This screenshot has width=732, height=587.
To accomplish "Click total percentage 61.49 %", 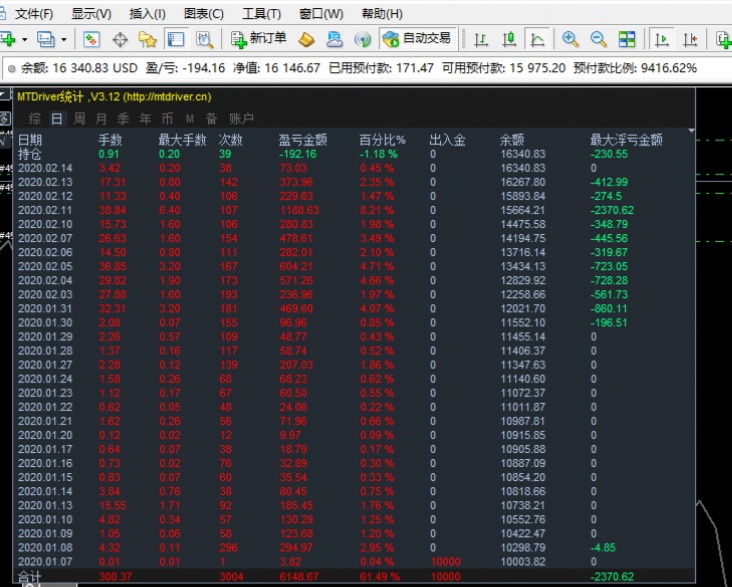I will click(x=380, y=577).
